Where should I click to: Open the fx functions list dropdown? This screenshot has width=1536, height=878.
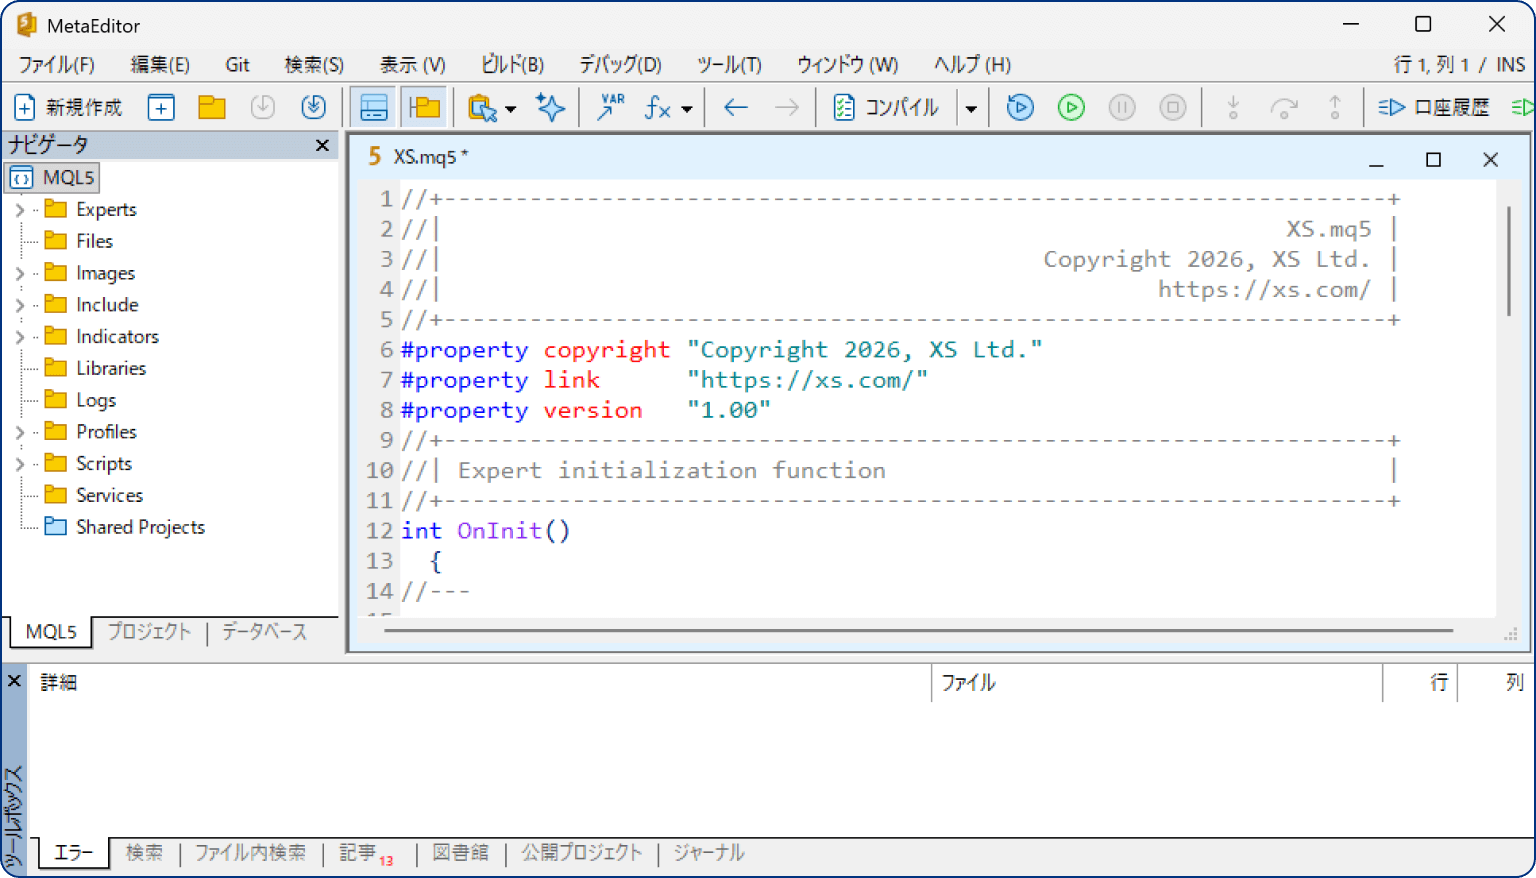(x=687, y=108)
